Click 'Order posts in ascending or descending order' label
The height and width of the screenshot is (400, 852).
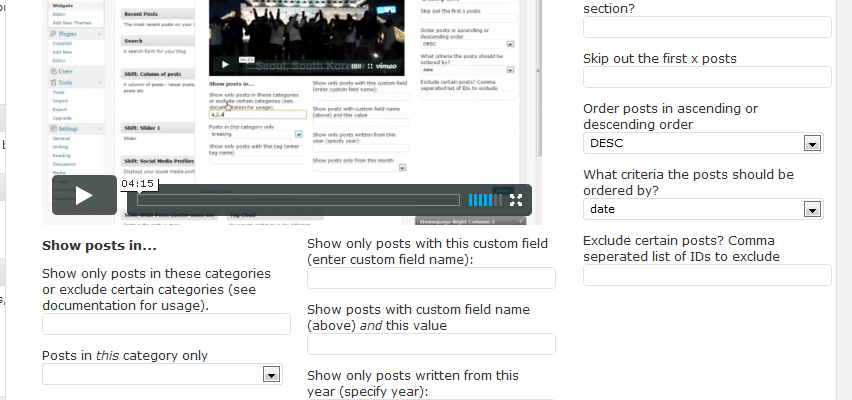(671, 116)
